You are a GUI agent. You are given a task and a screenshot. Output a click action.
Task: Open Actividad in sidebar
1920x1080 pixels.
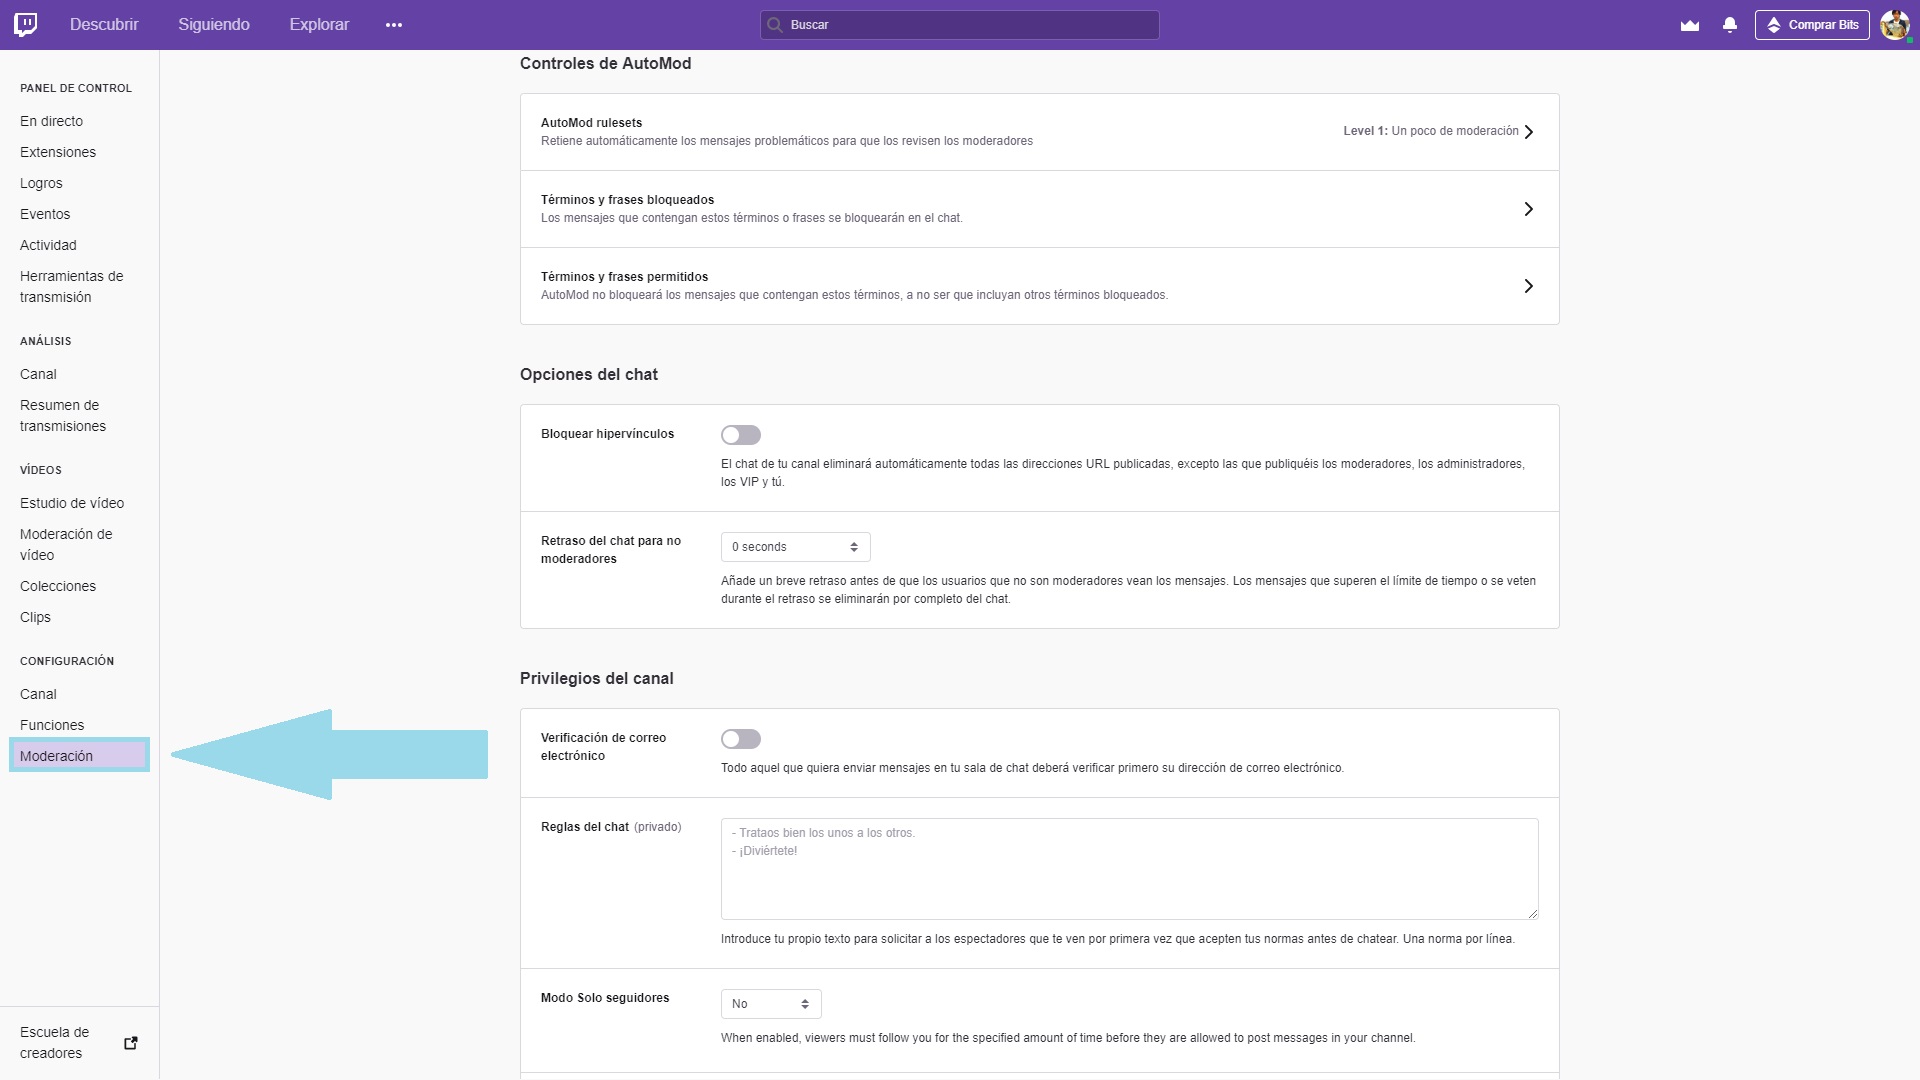pos(48,245)
